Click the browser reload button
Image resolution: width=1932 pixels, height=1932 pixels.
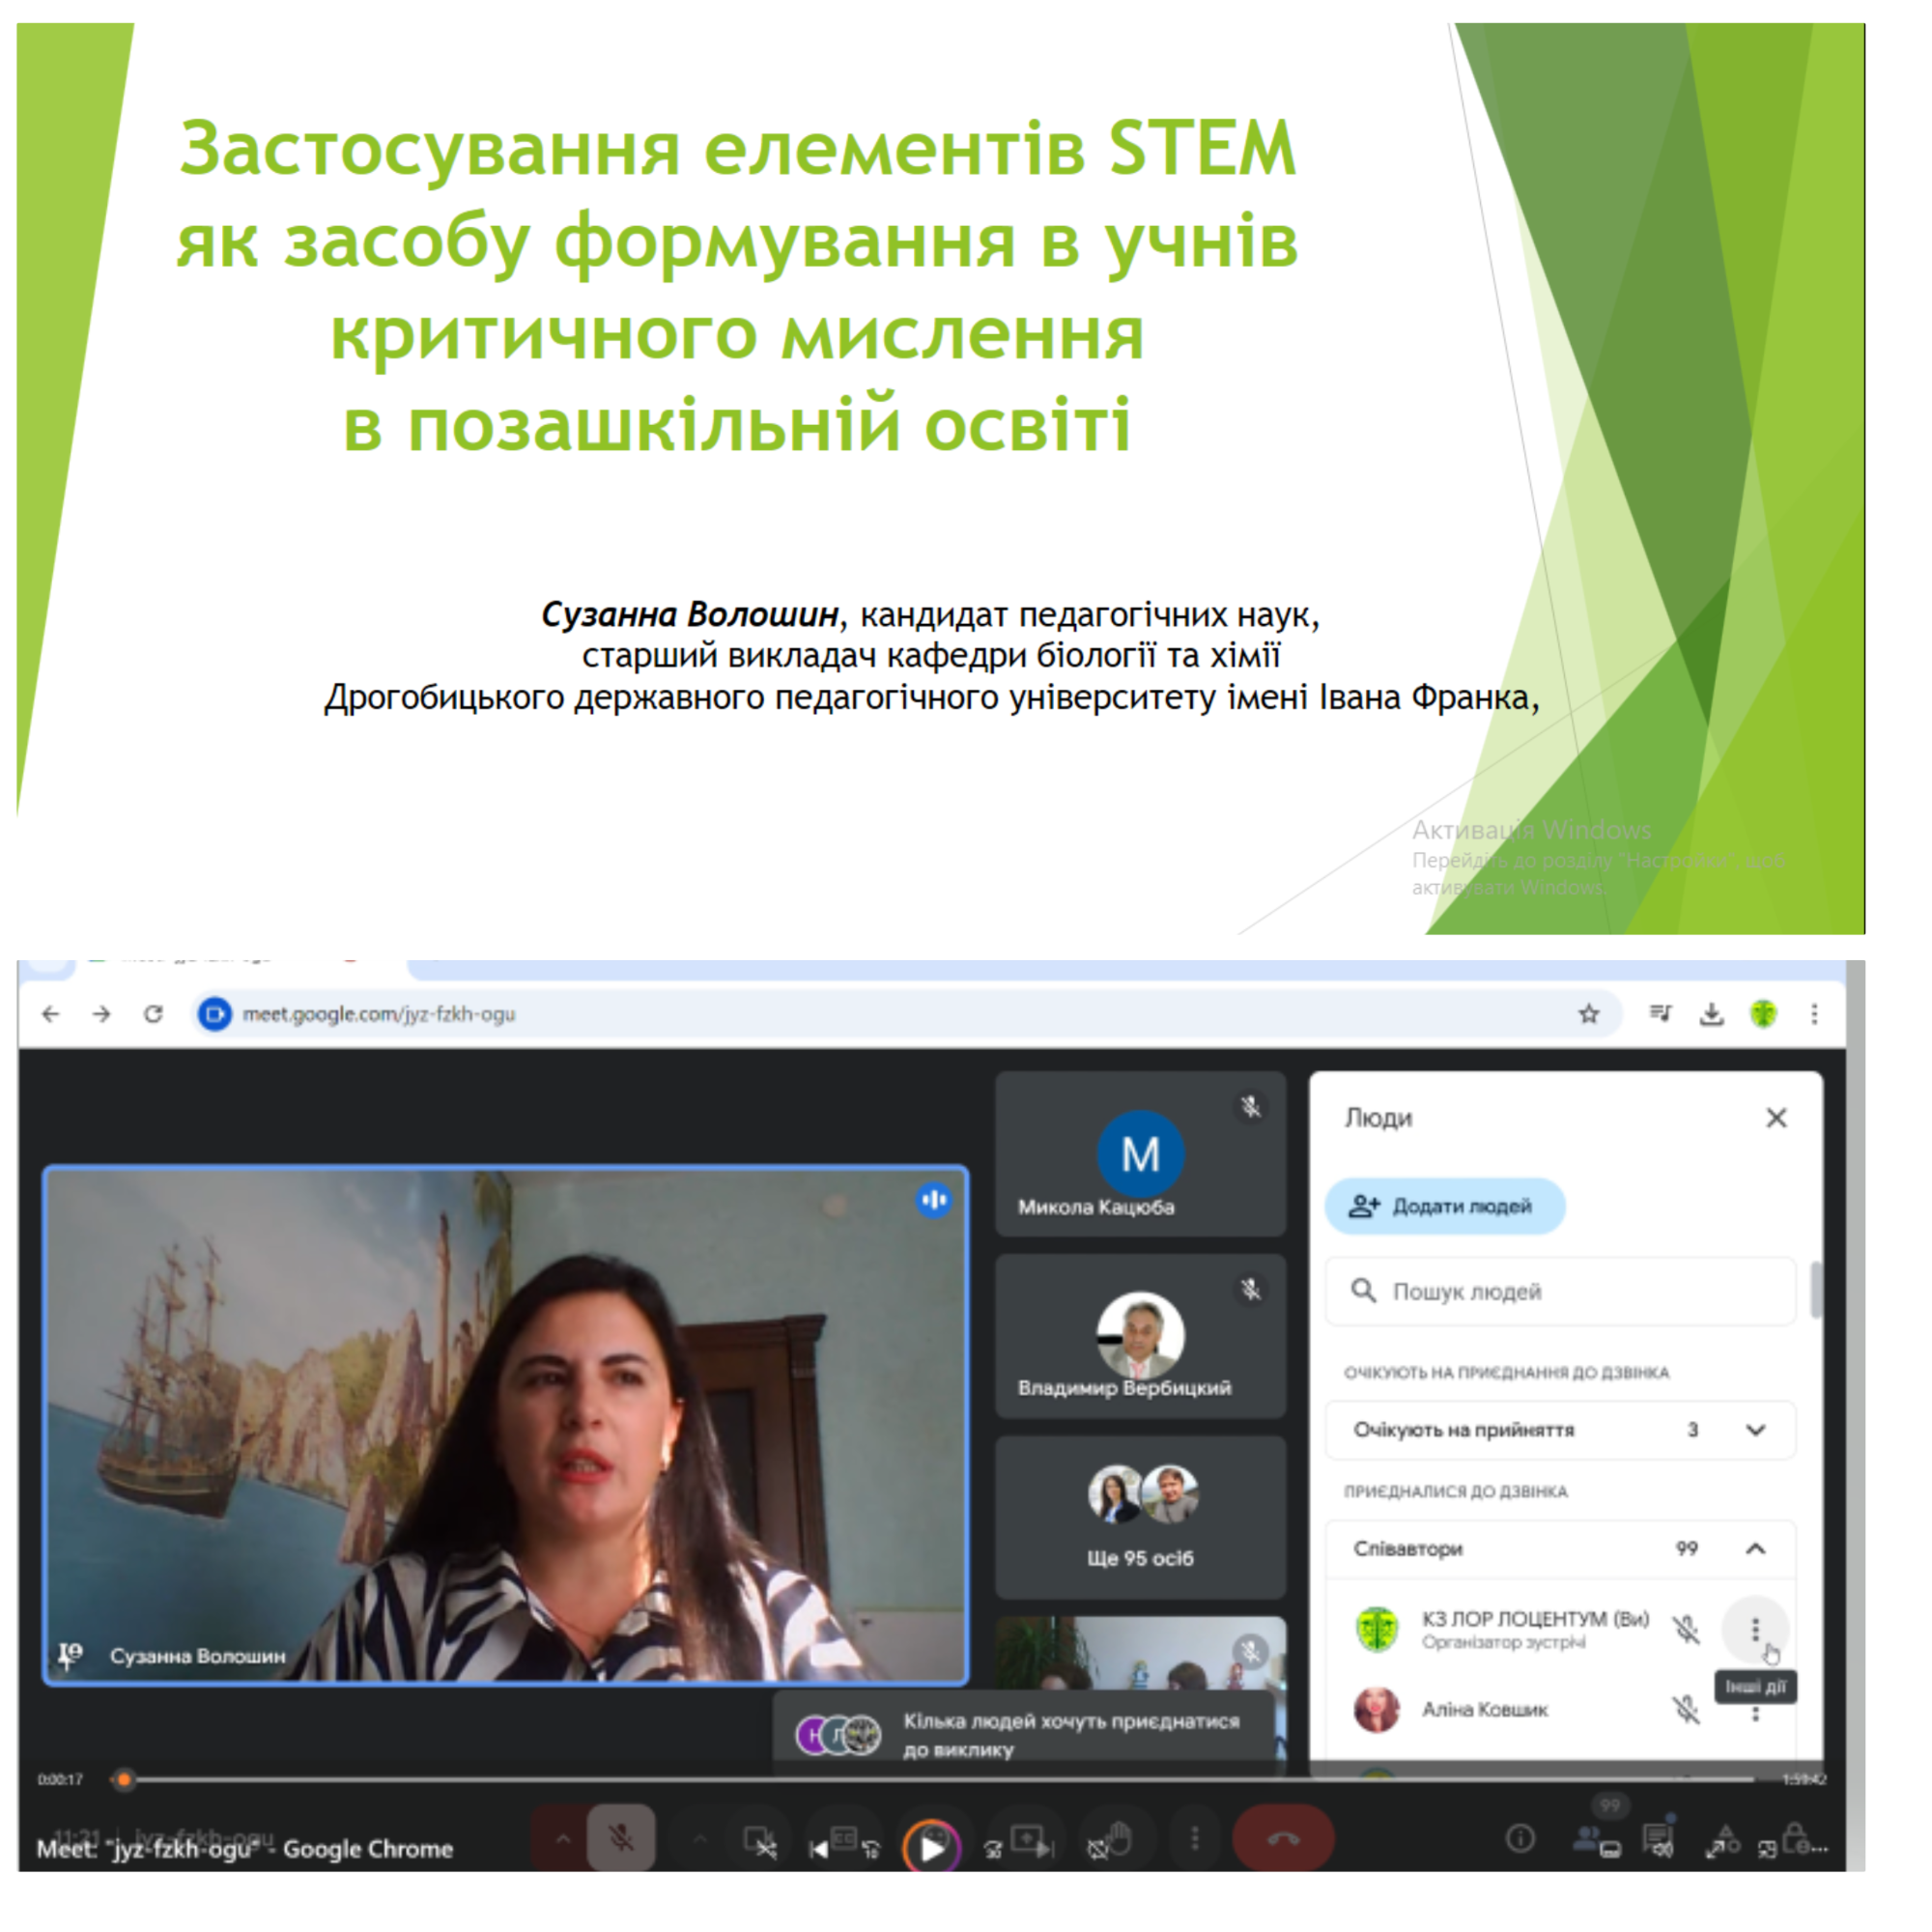click(x=153, y=1014)
